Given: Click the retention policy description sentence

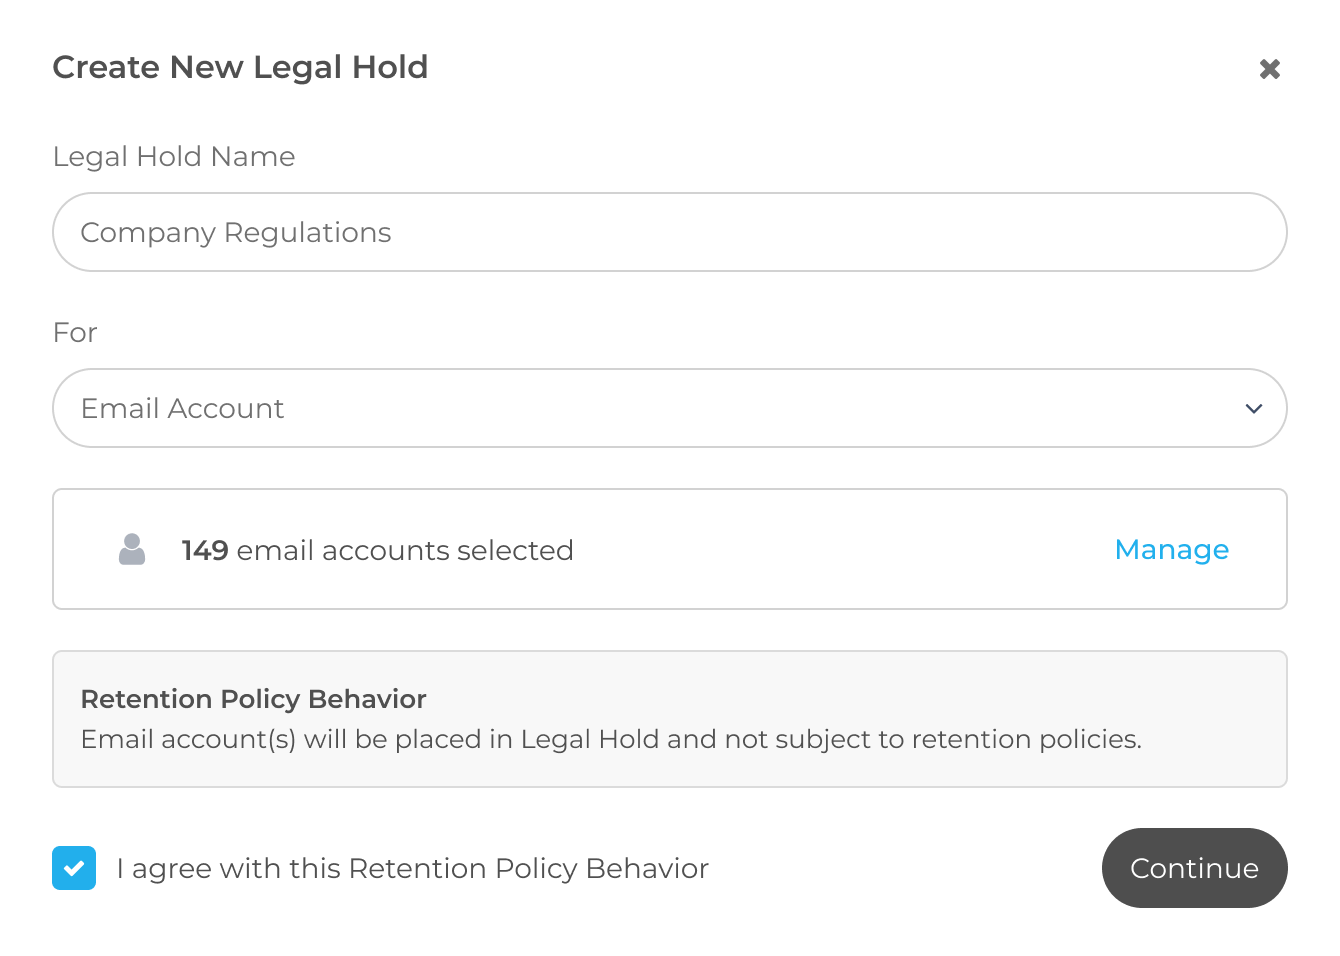Looking at the screenshot, I should 610,739.
